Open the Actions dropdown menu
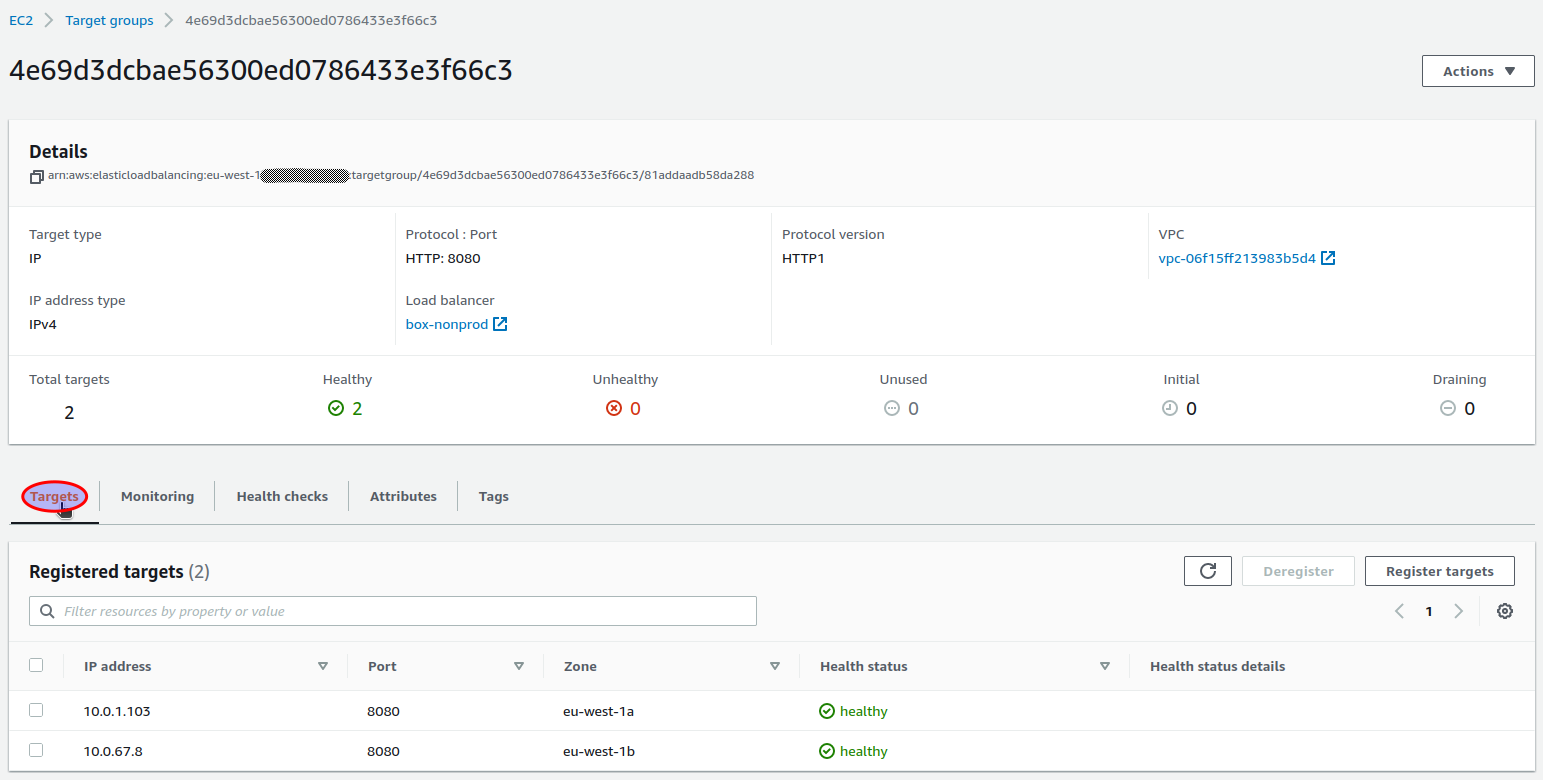 point(1477,70)
